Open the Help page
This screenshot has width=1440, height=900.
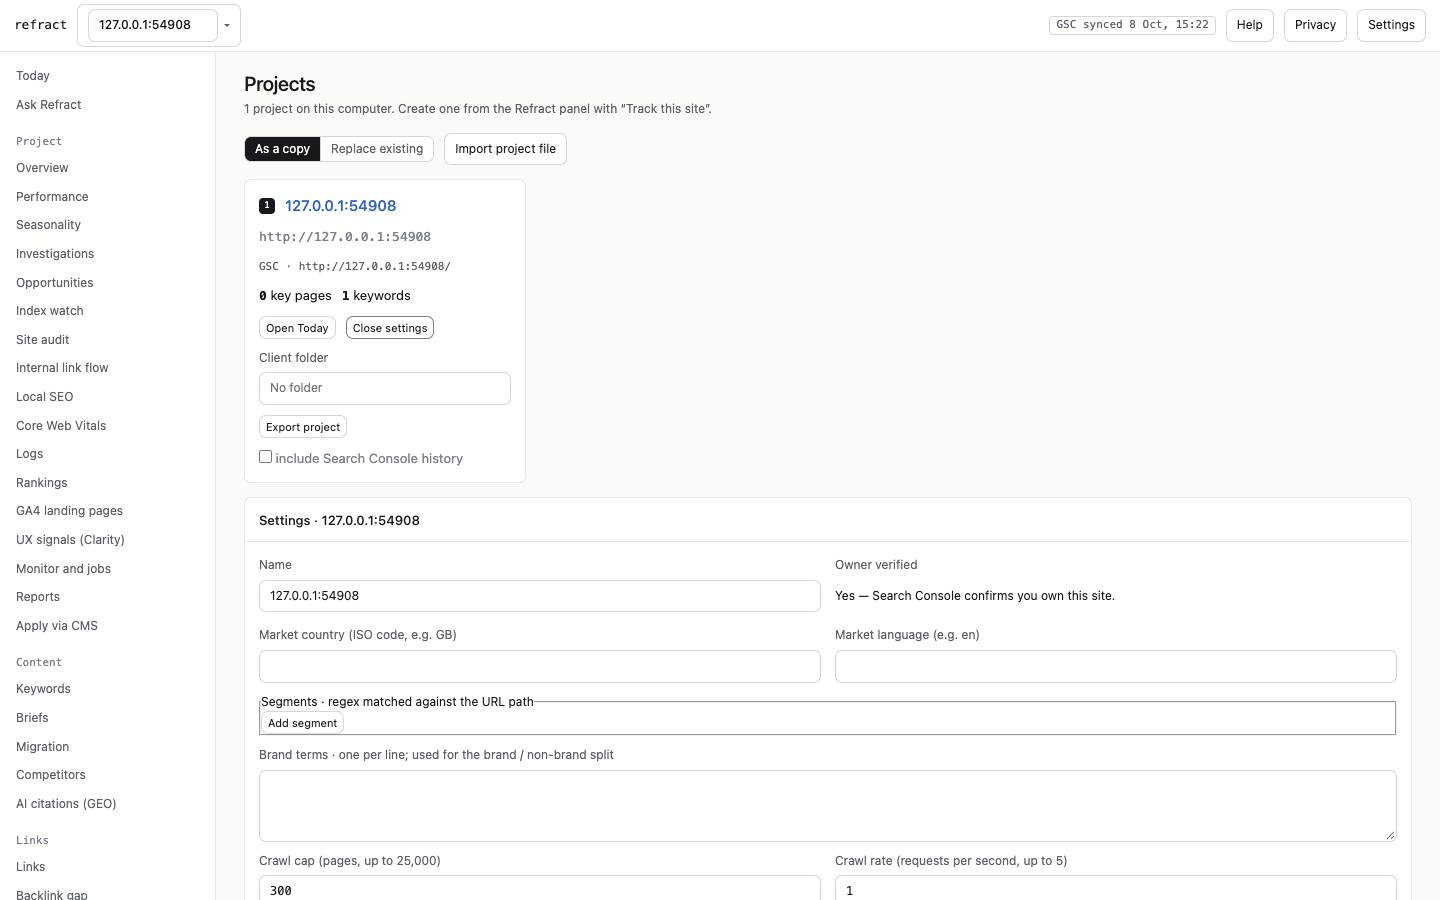1249,25
